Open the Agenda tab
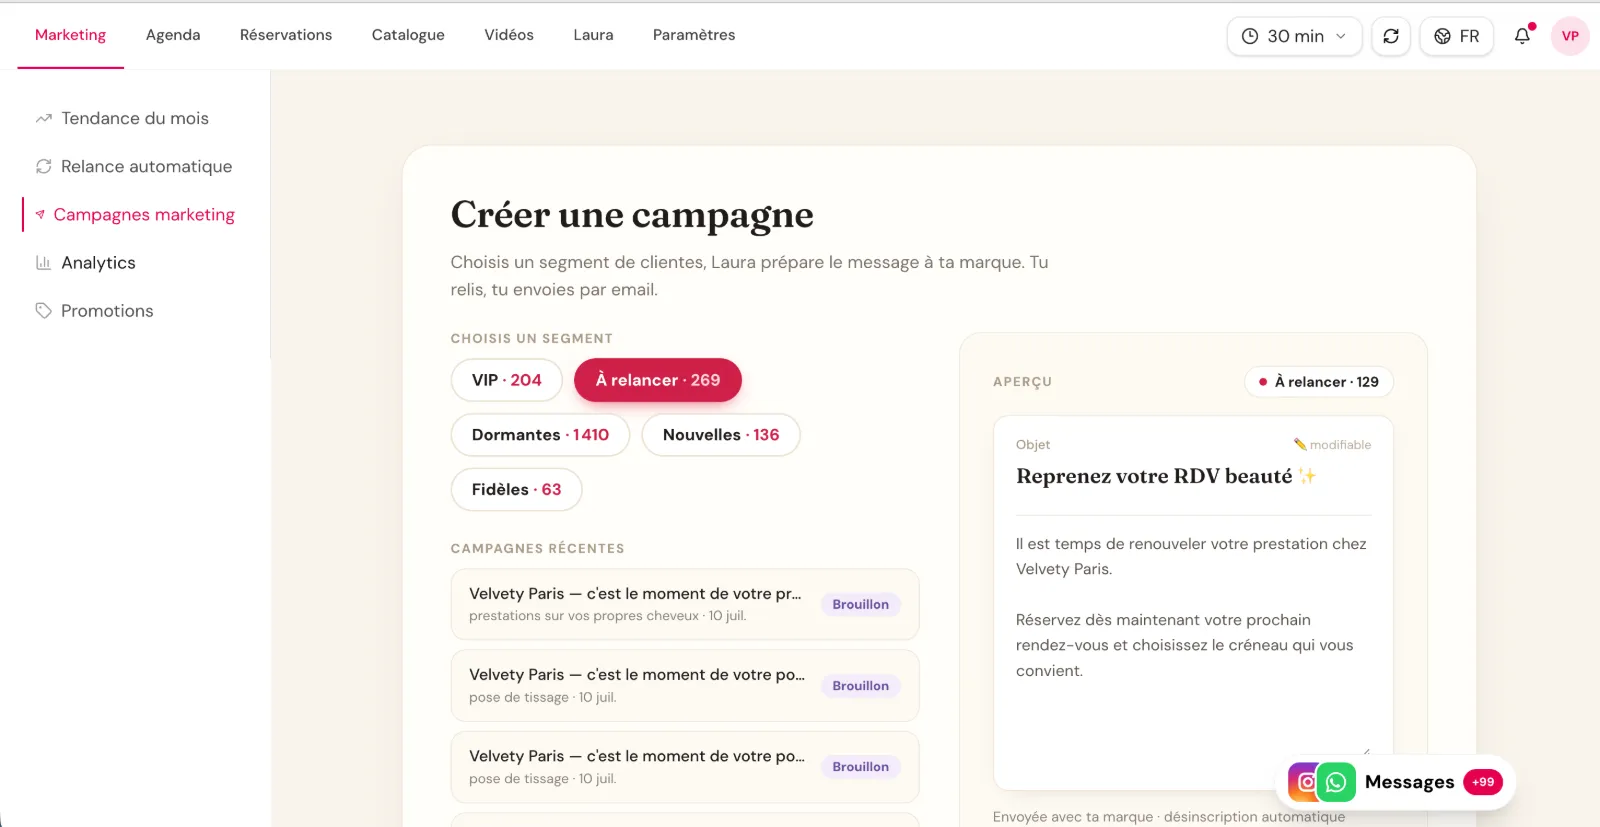1600x827 pixels. 173,35
